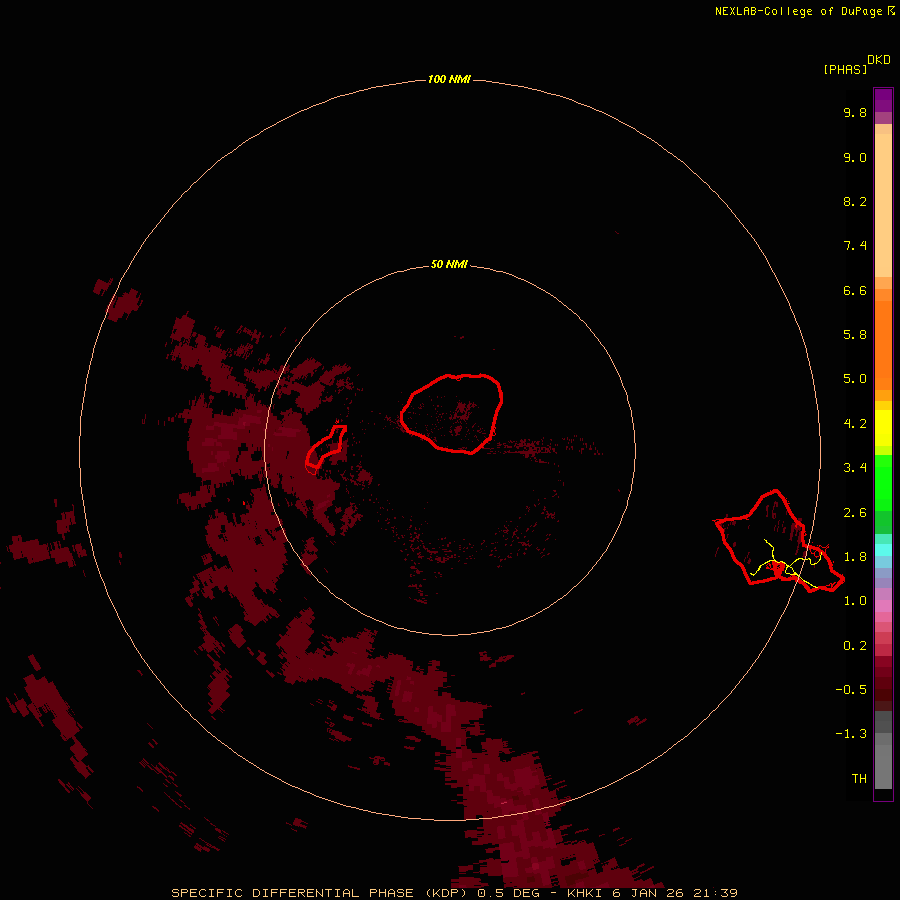Click the 6.6 value on color scale
The width and height of the screenshot is (900, 900).
click(855, 290)
